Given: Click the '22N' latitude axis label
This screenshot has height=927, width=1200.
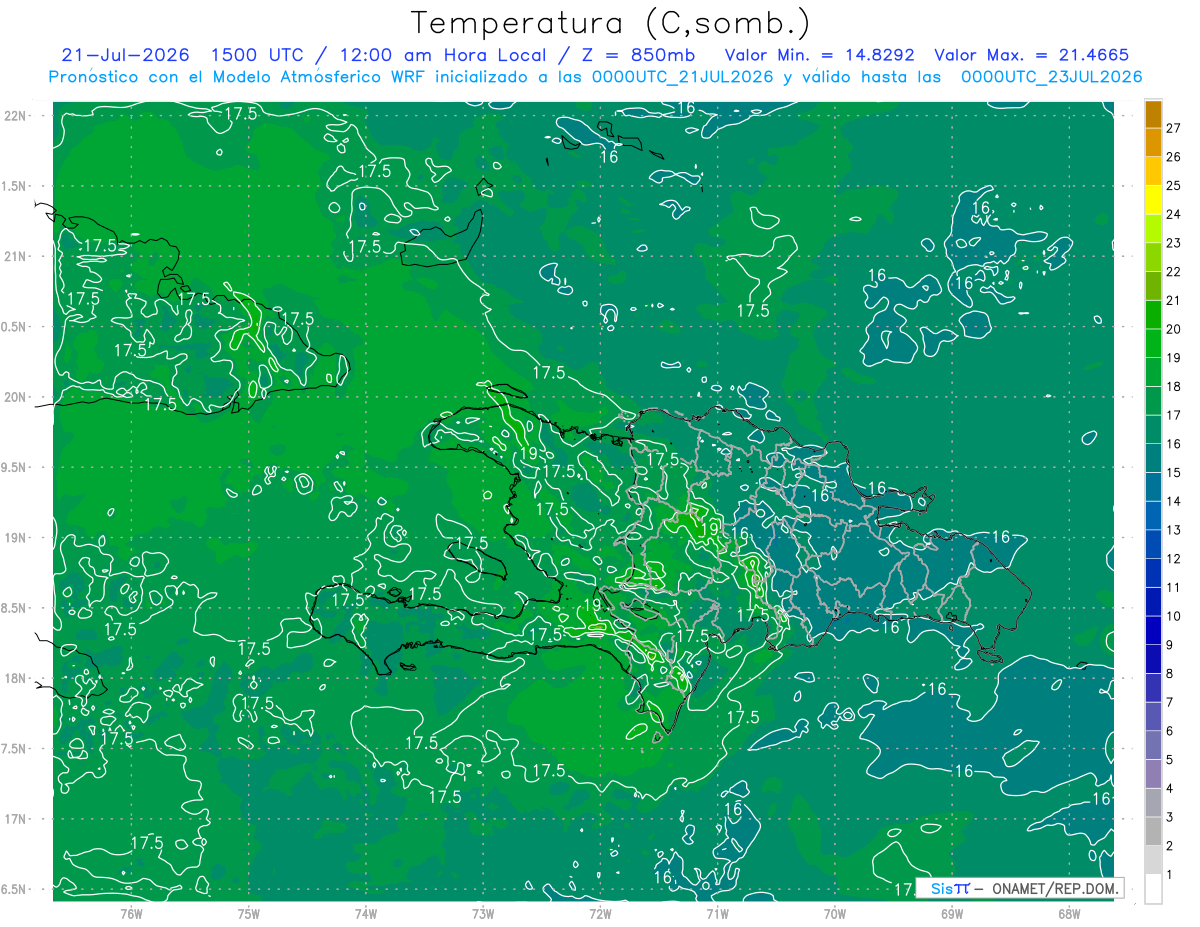Looking at the screenshot, I should pos(16,116).
